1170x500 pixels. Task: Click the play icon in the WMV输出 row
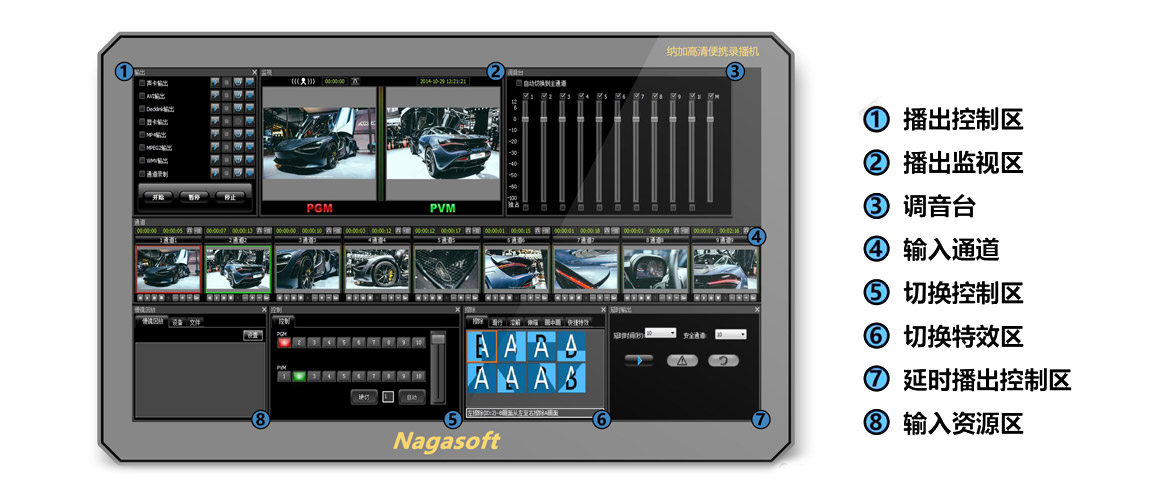[x=215, y=160]
